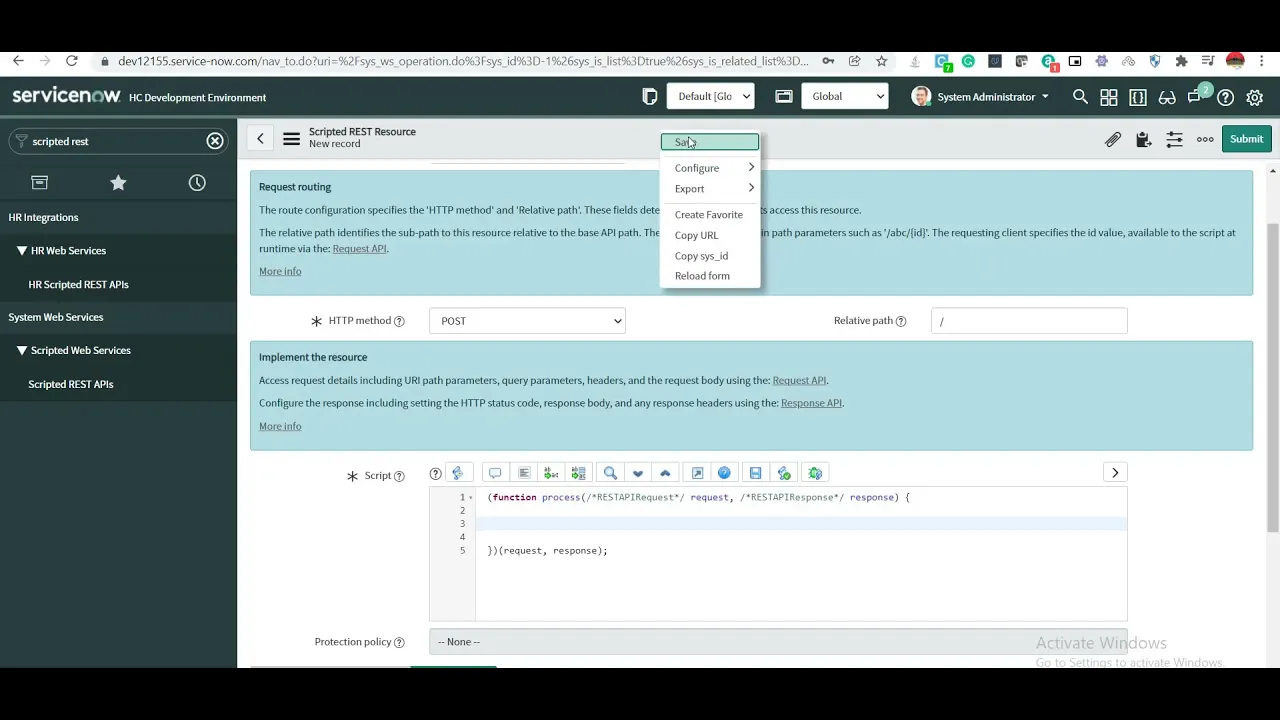Show navigator history with the clock tab
The height and width of the screenshot is (720, 1280).
[x=197, y=182]
